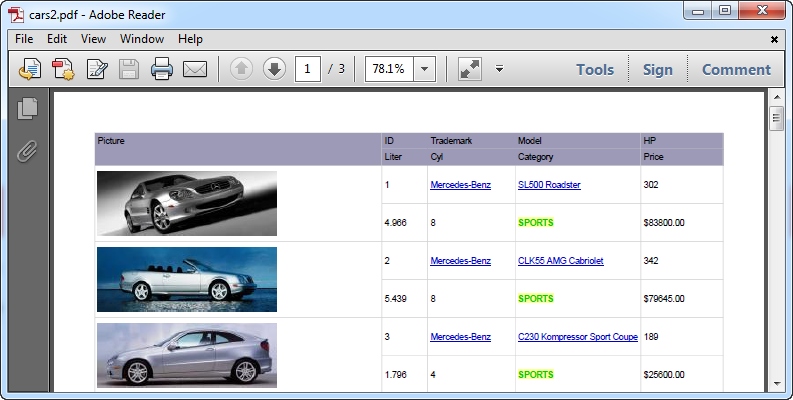This screenshot has height=400, width=793.
Task: Click the vertical scrollbar thumb
Action: point(776,119)
